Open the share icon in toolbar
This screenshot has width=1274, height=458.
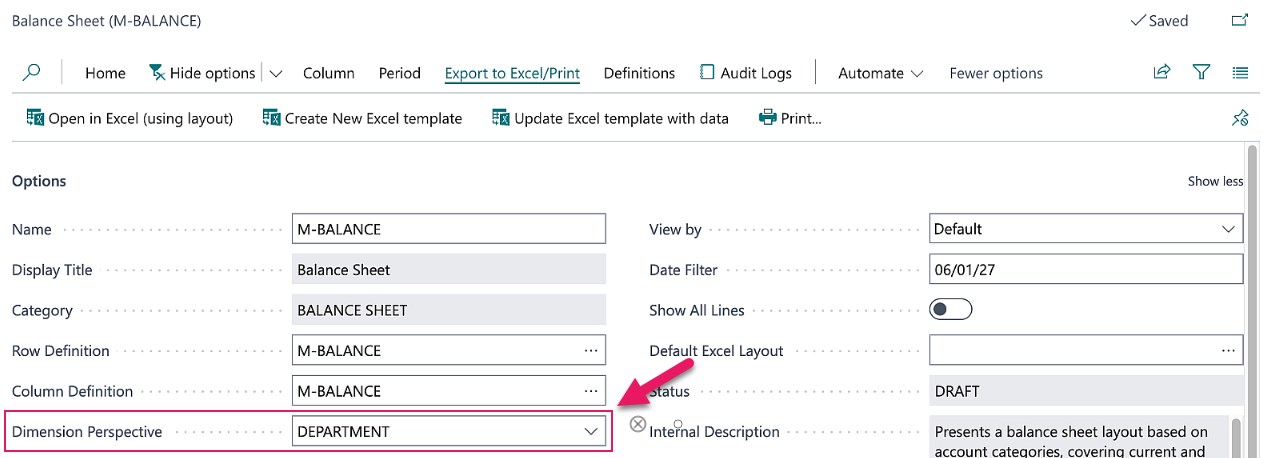(1162, 72)
